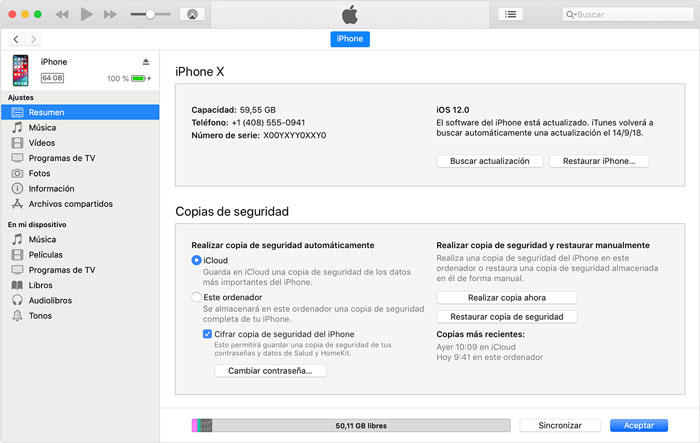Click 'Ayer 10:09 en iCloud' entry
This screenshot has height=443, width=700.
[476, 347]
